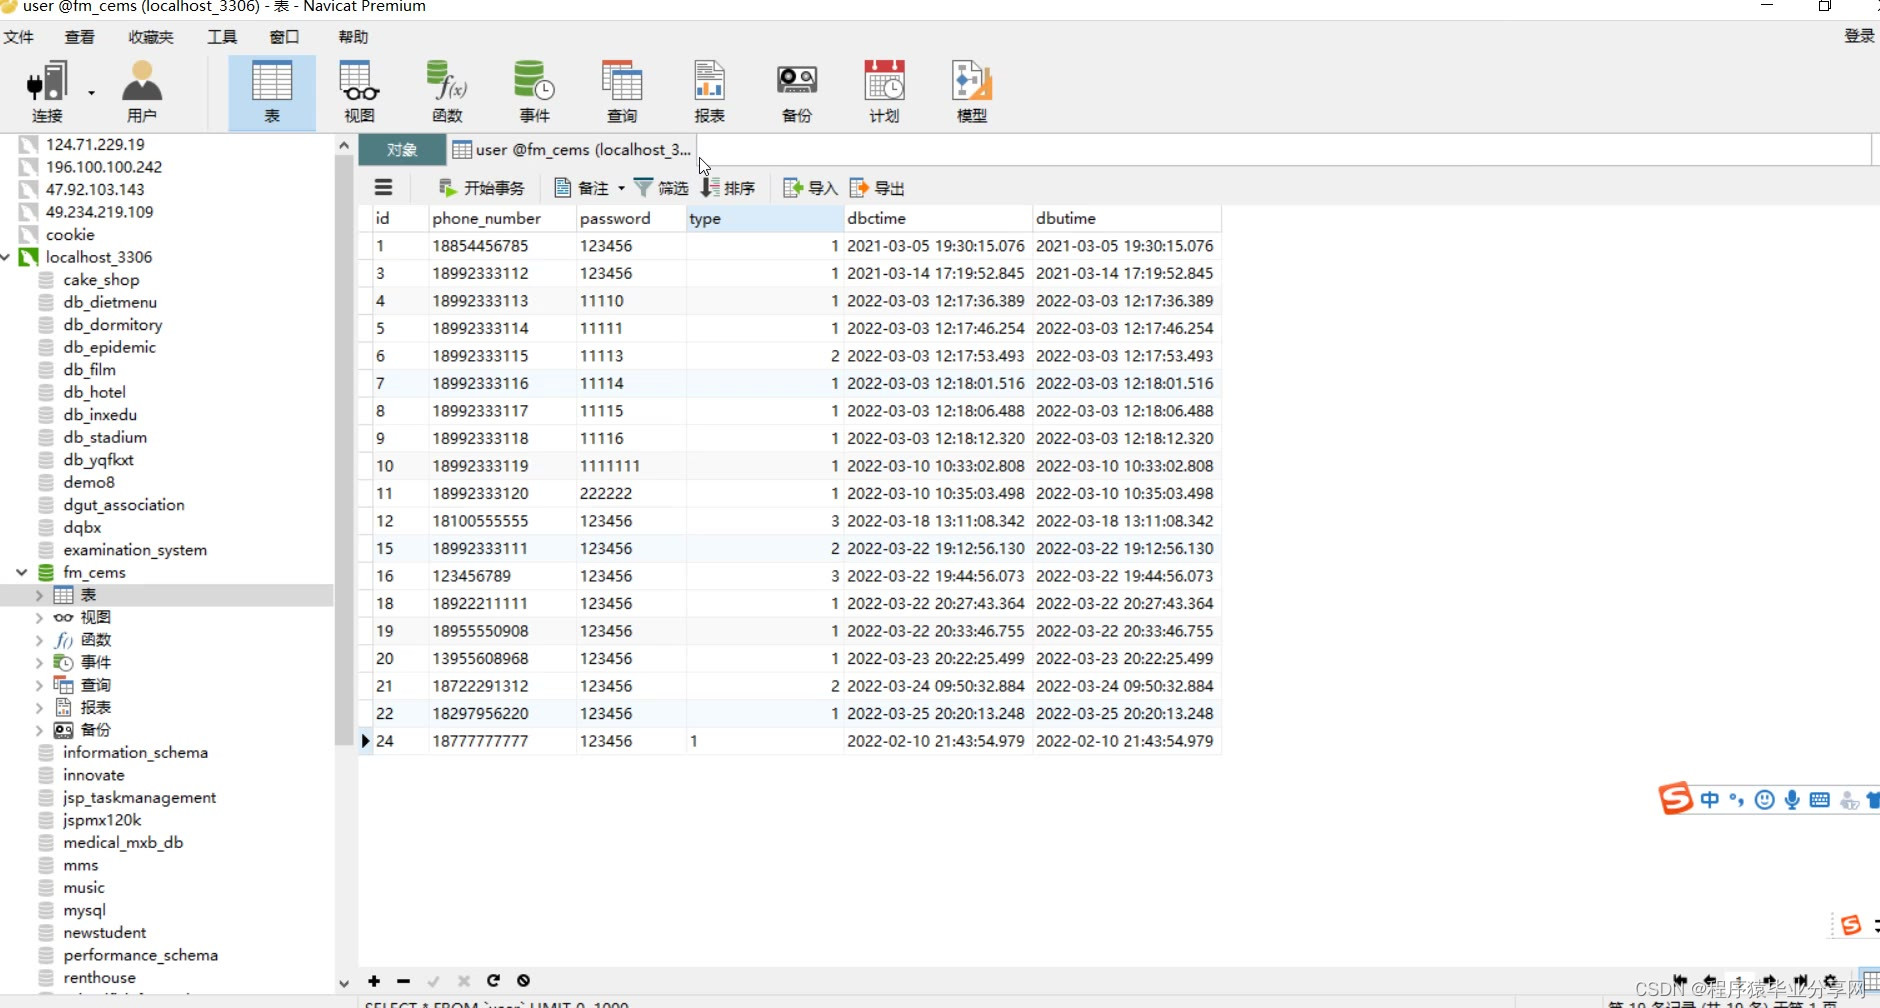This screenshot has width=1880, height=1008.
Task: Open the 报表 reports toolbar icon
Action: tap(709, 92)
